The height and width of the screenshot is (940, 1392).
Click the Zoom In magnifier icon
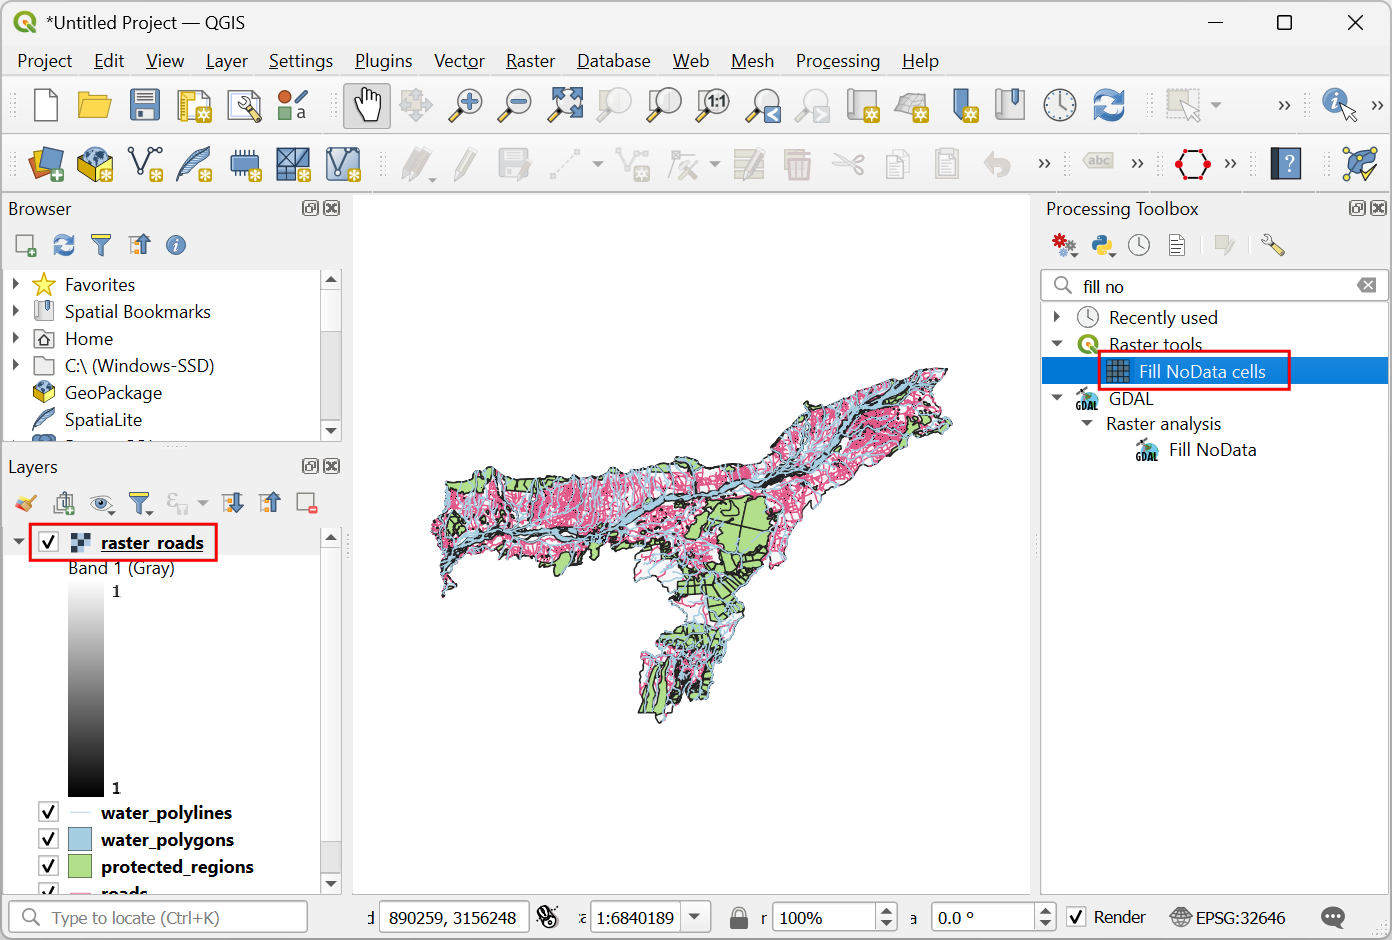[x=465, y=105]
